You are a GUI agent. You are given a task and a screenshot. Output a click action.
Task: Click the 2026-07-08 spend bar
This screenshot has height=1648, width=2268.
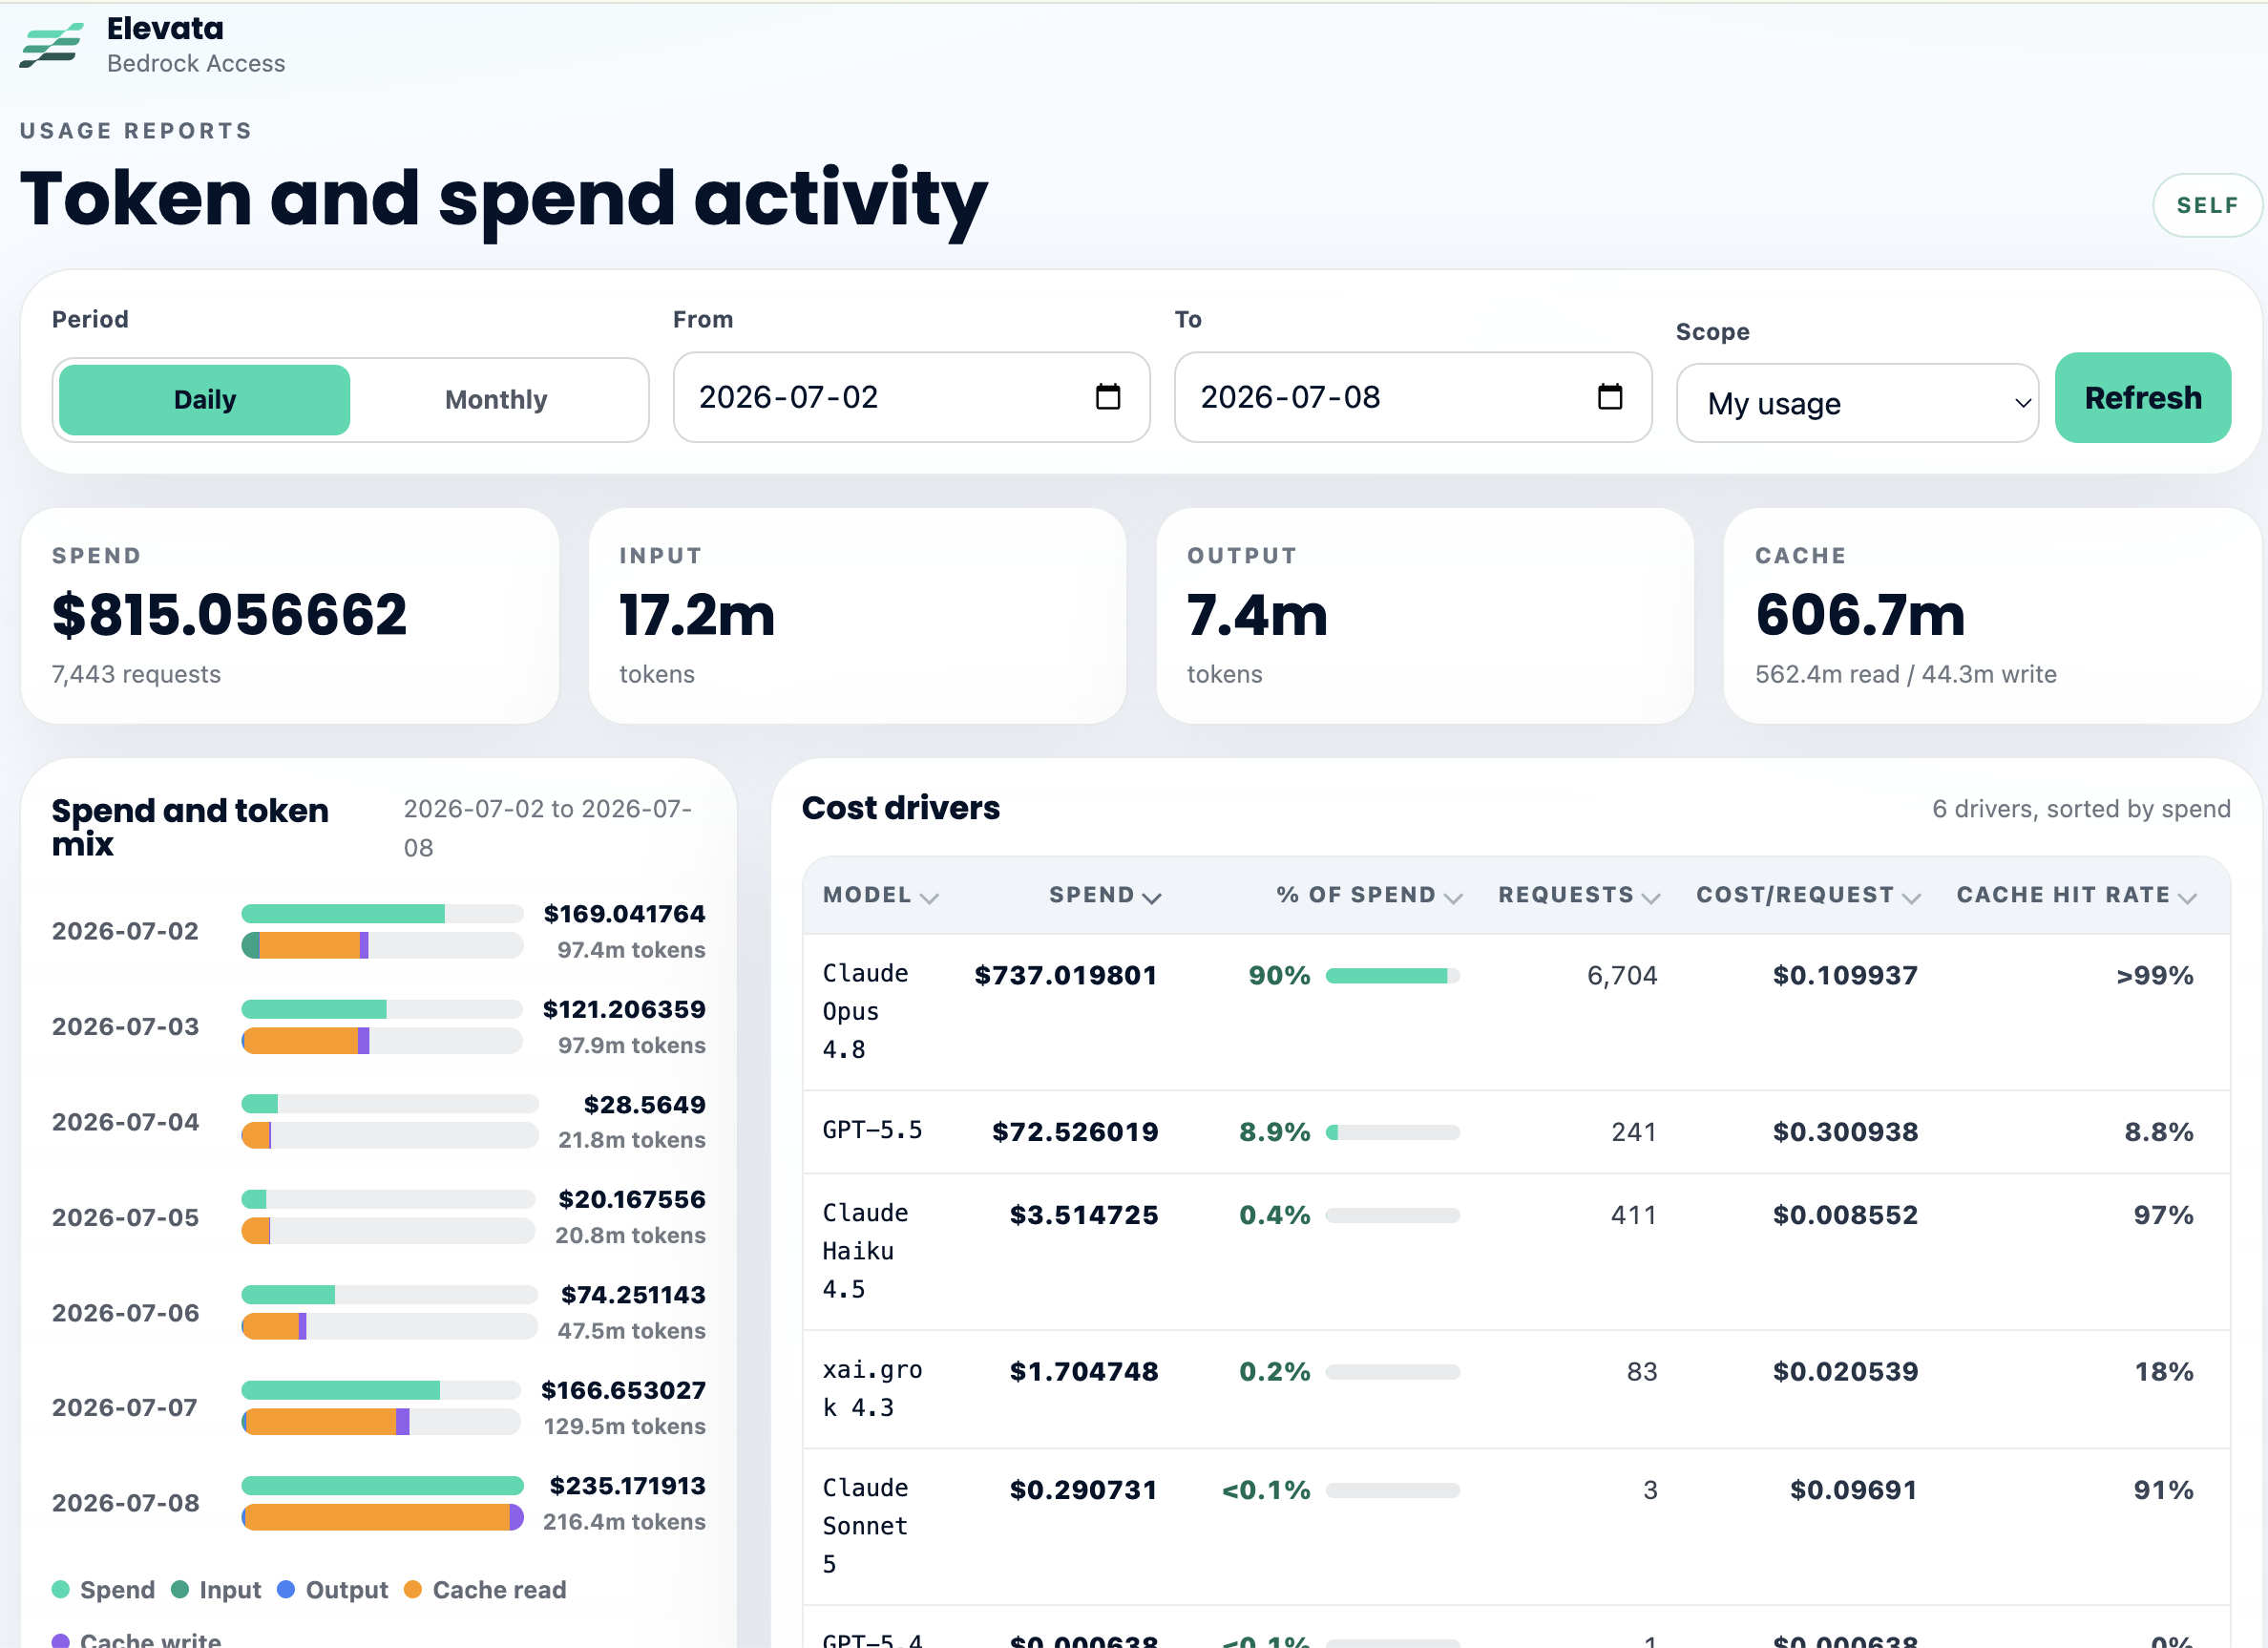pyautogui.click(x=382, y=1485)
